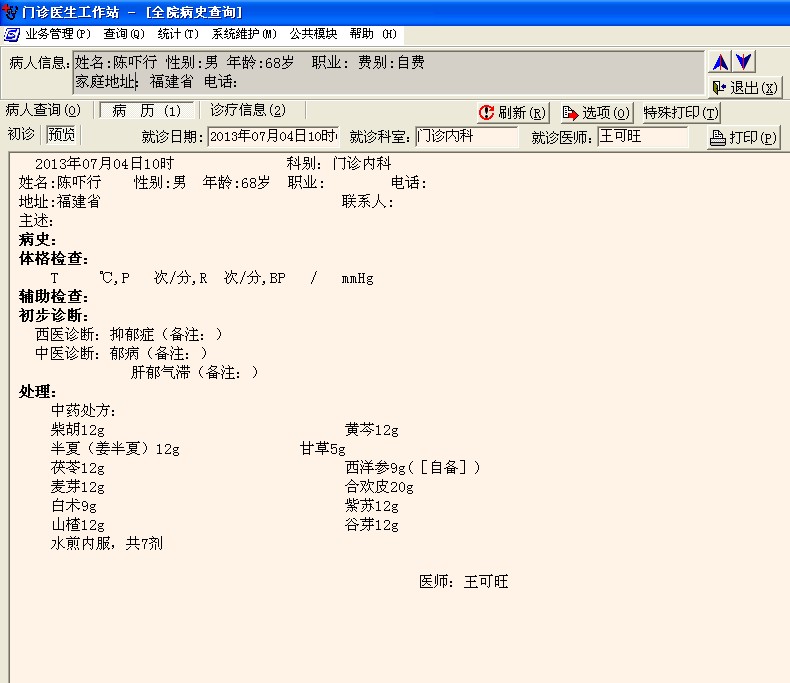The width and height of the screenshot is (790, 683).
Task: Click the 科别: 门诊内科 text in record
Action: (339, 163)
